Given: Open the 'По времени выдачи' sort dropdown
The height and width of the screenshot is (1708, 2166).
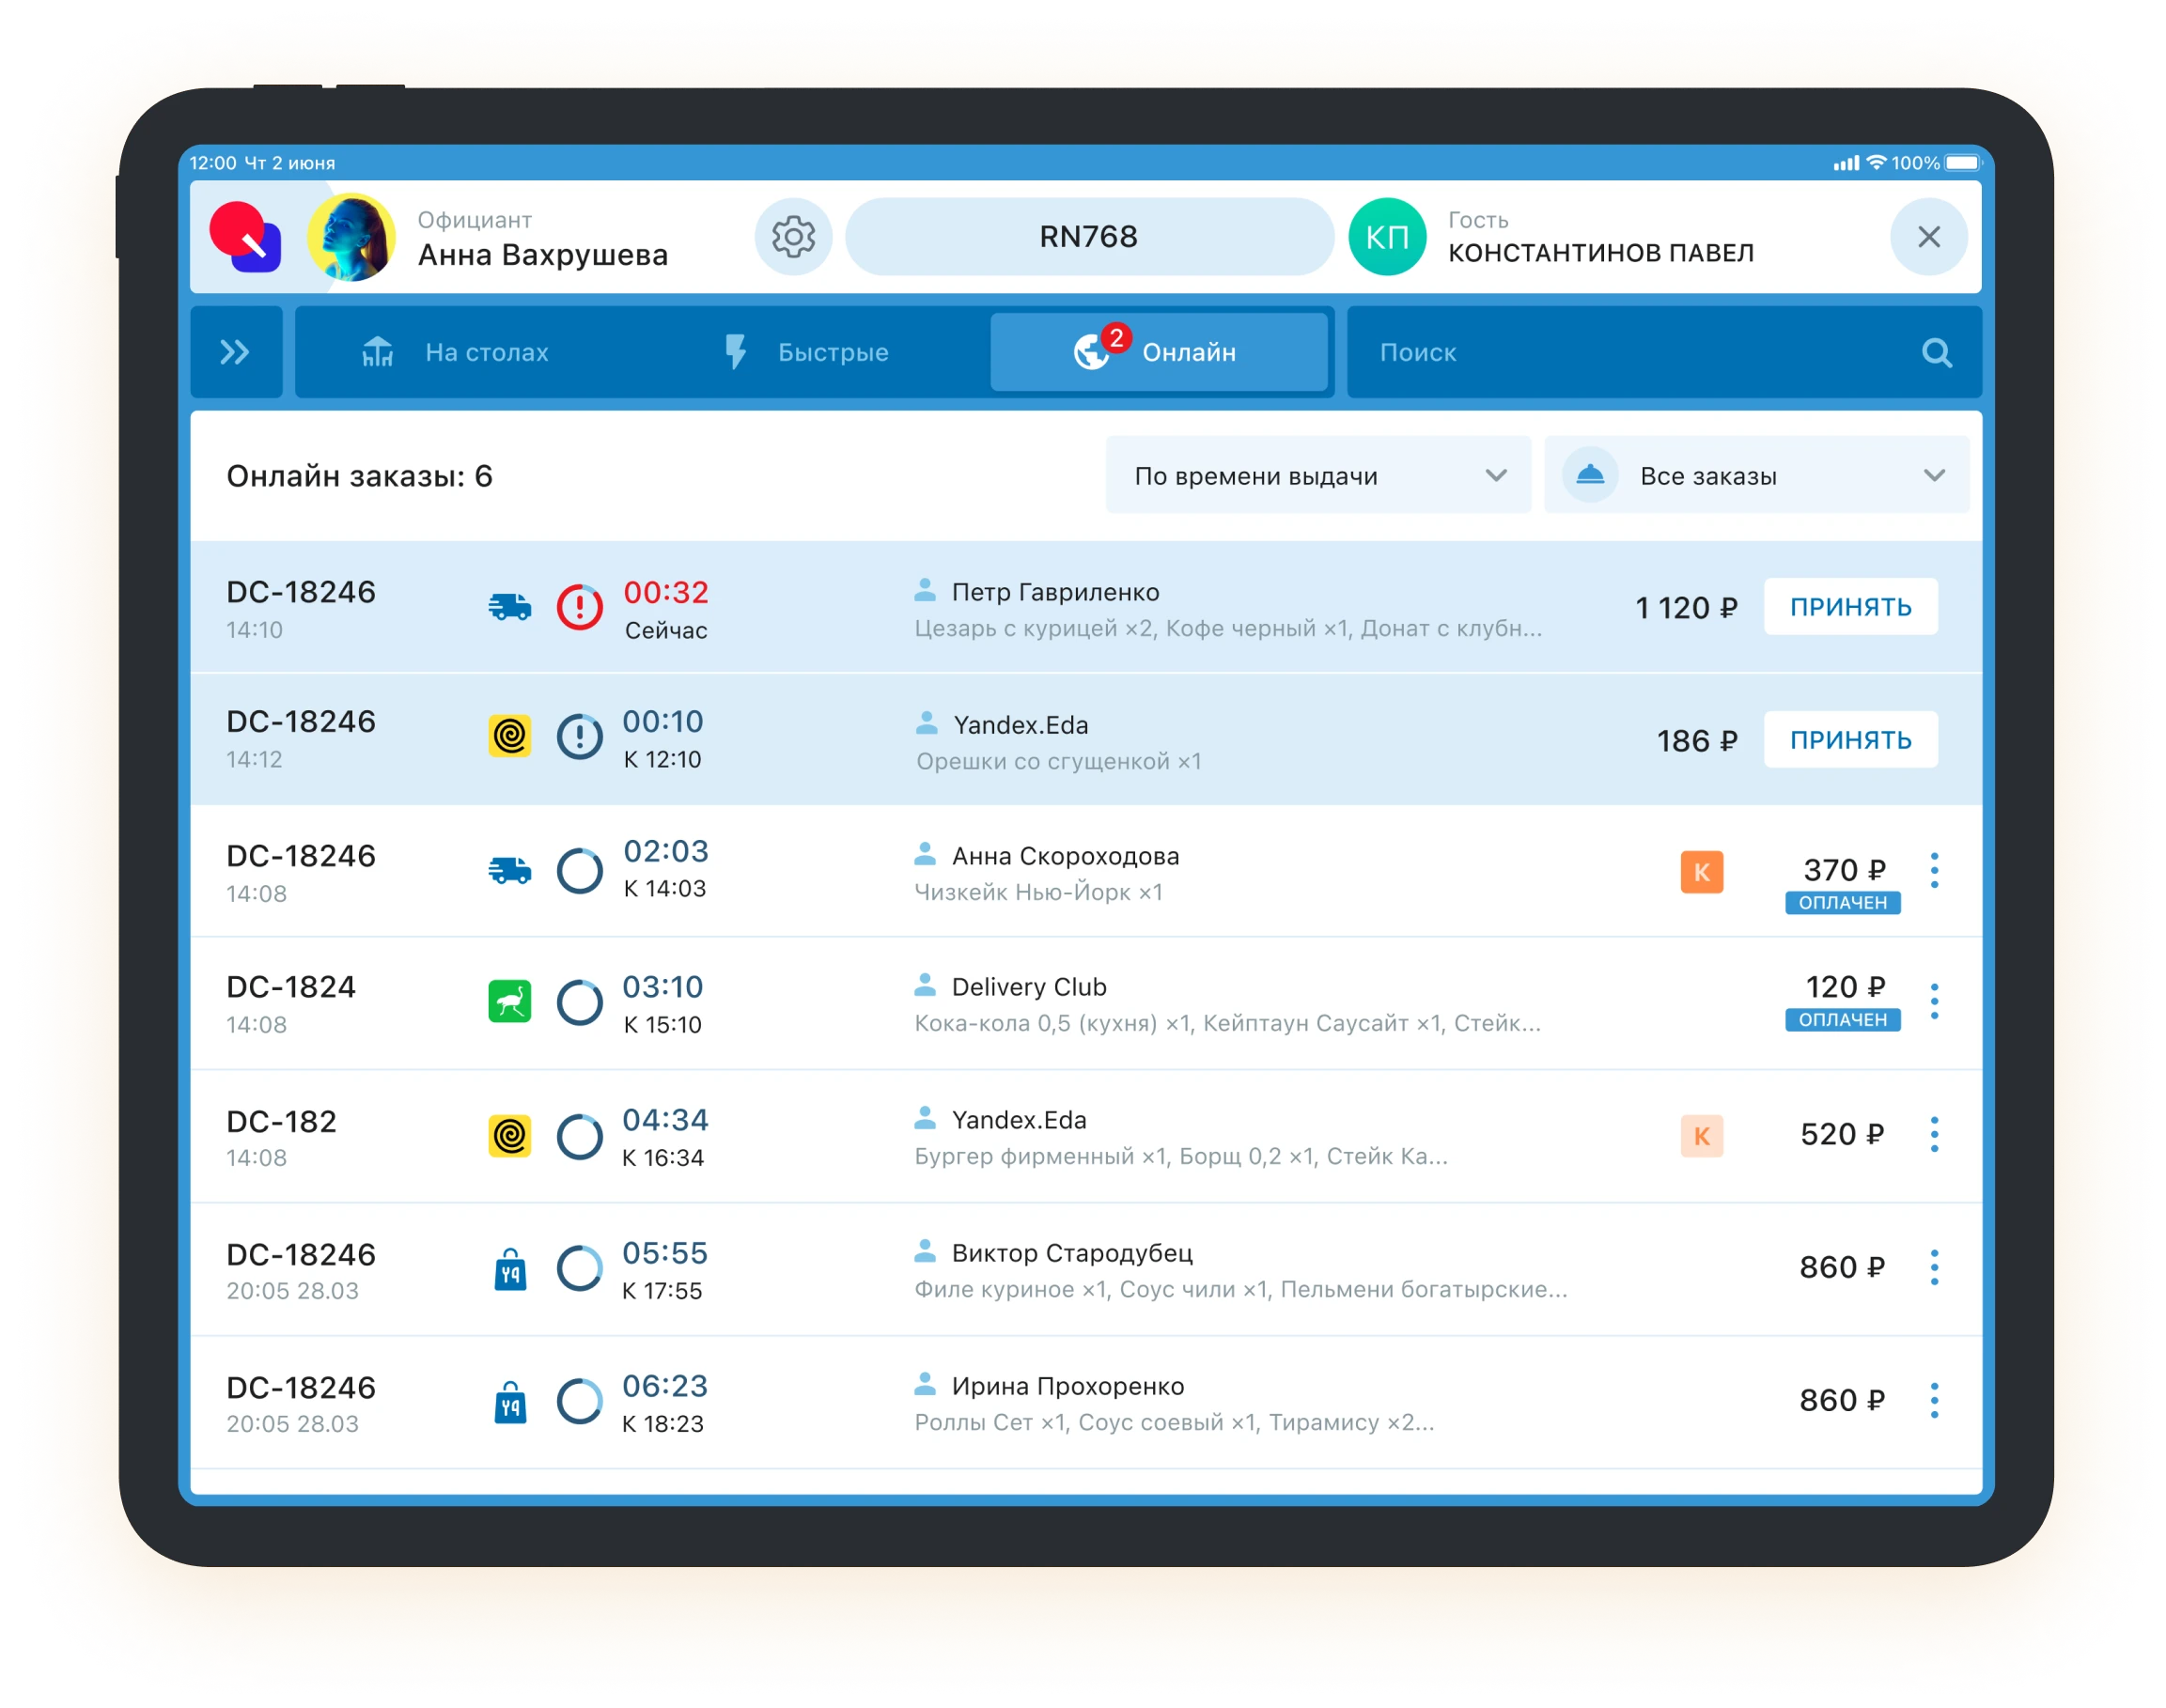Looking at the screenshot, I should tap(1317, 476).
